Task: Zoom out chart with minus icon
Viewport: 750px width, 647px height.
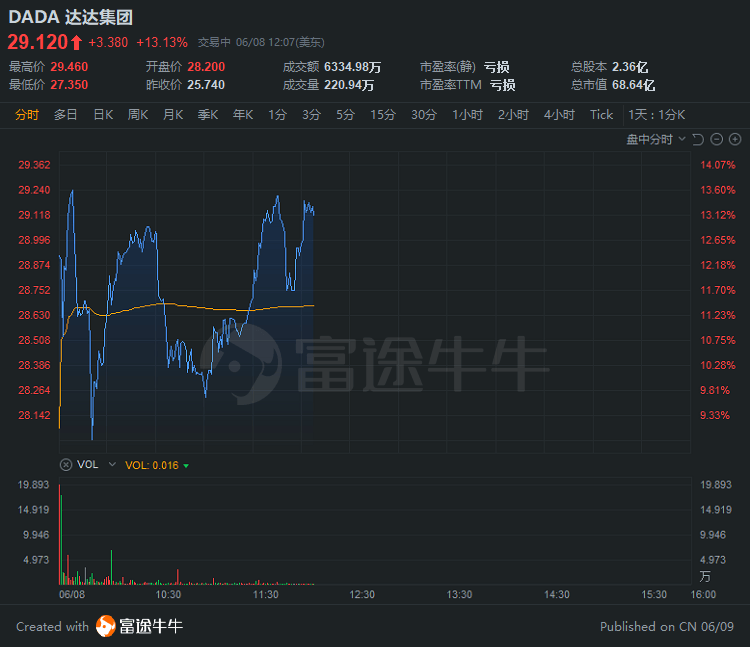Action: [717, 139]
